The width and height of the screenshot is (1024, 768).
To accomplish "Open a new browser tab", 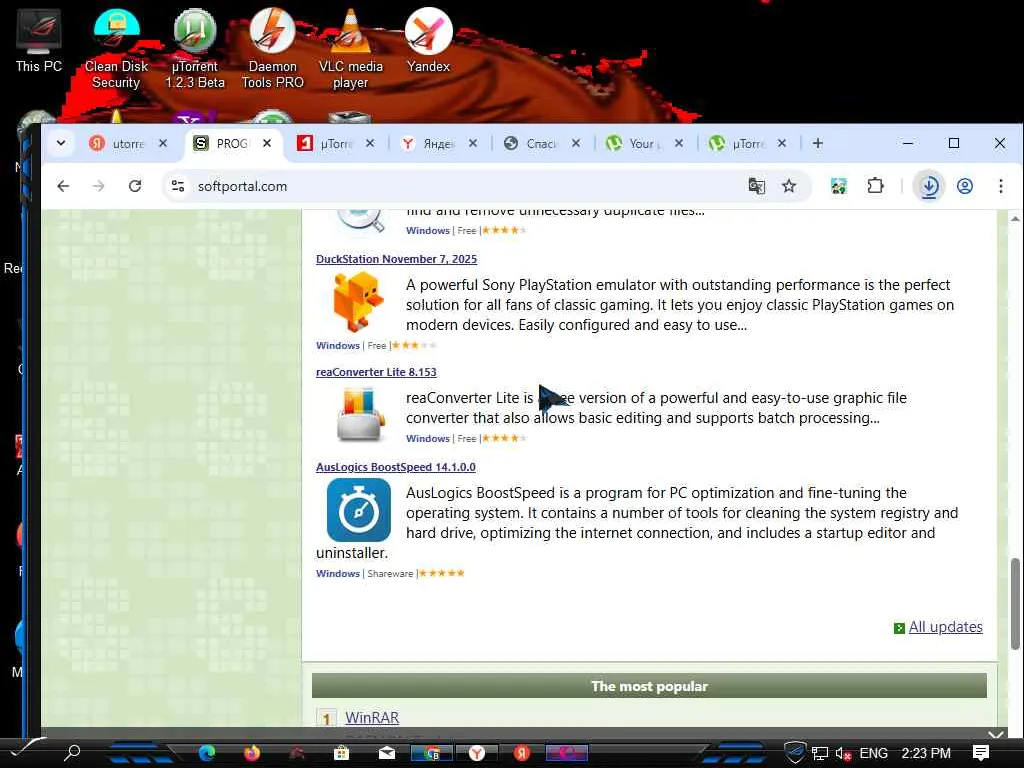I will (x=818, y=143).
